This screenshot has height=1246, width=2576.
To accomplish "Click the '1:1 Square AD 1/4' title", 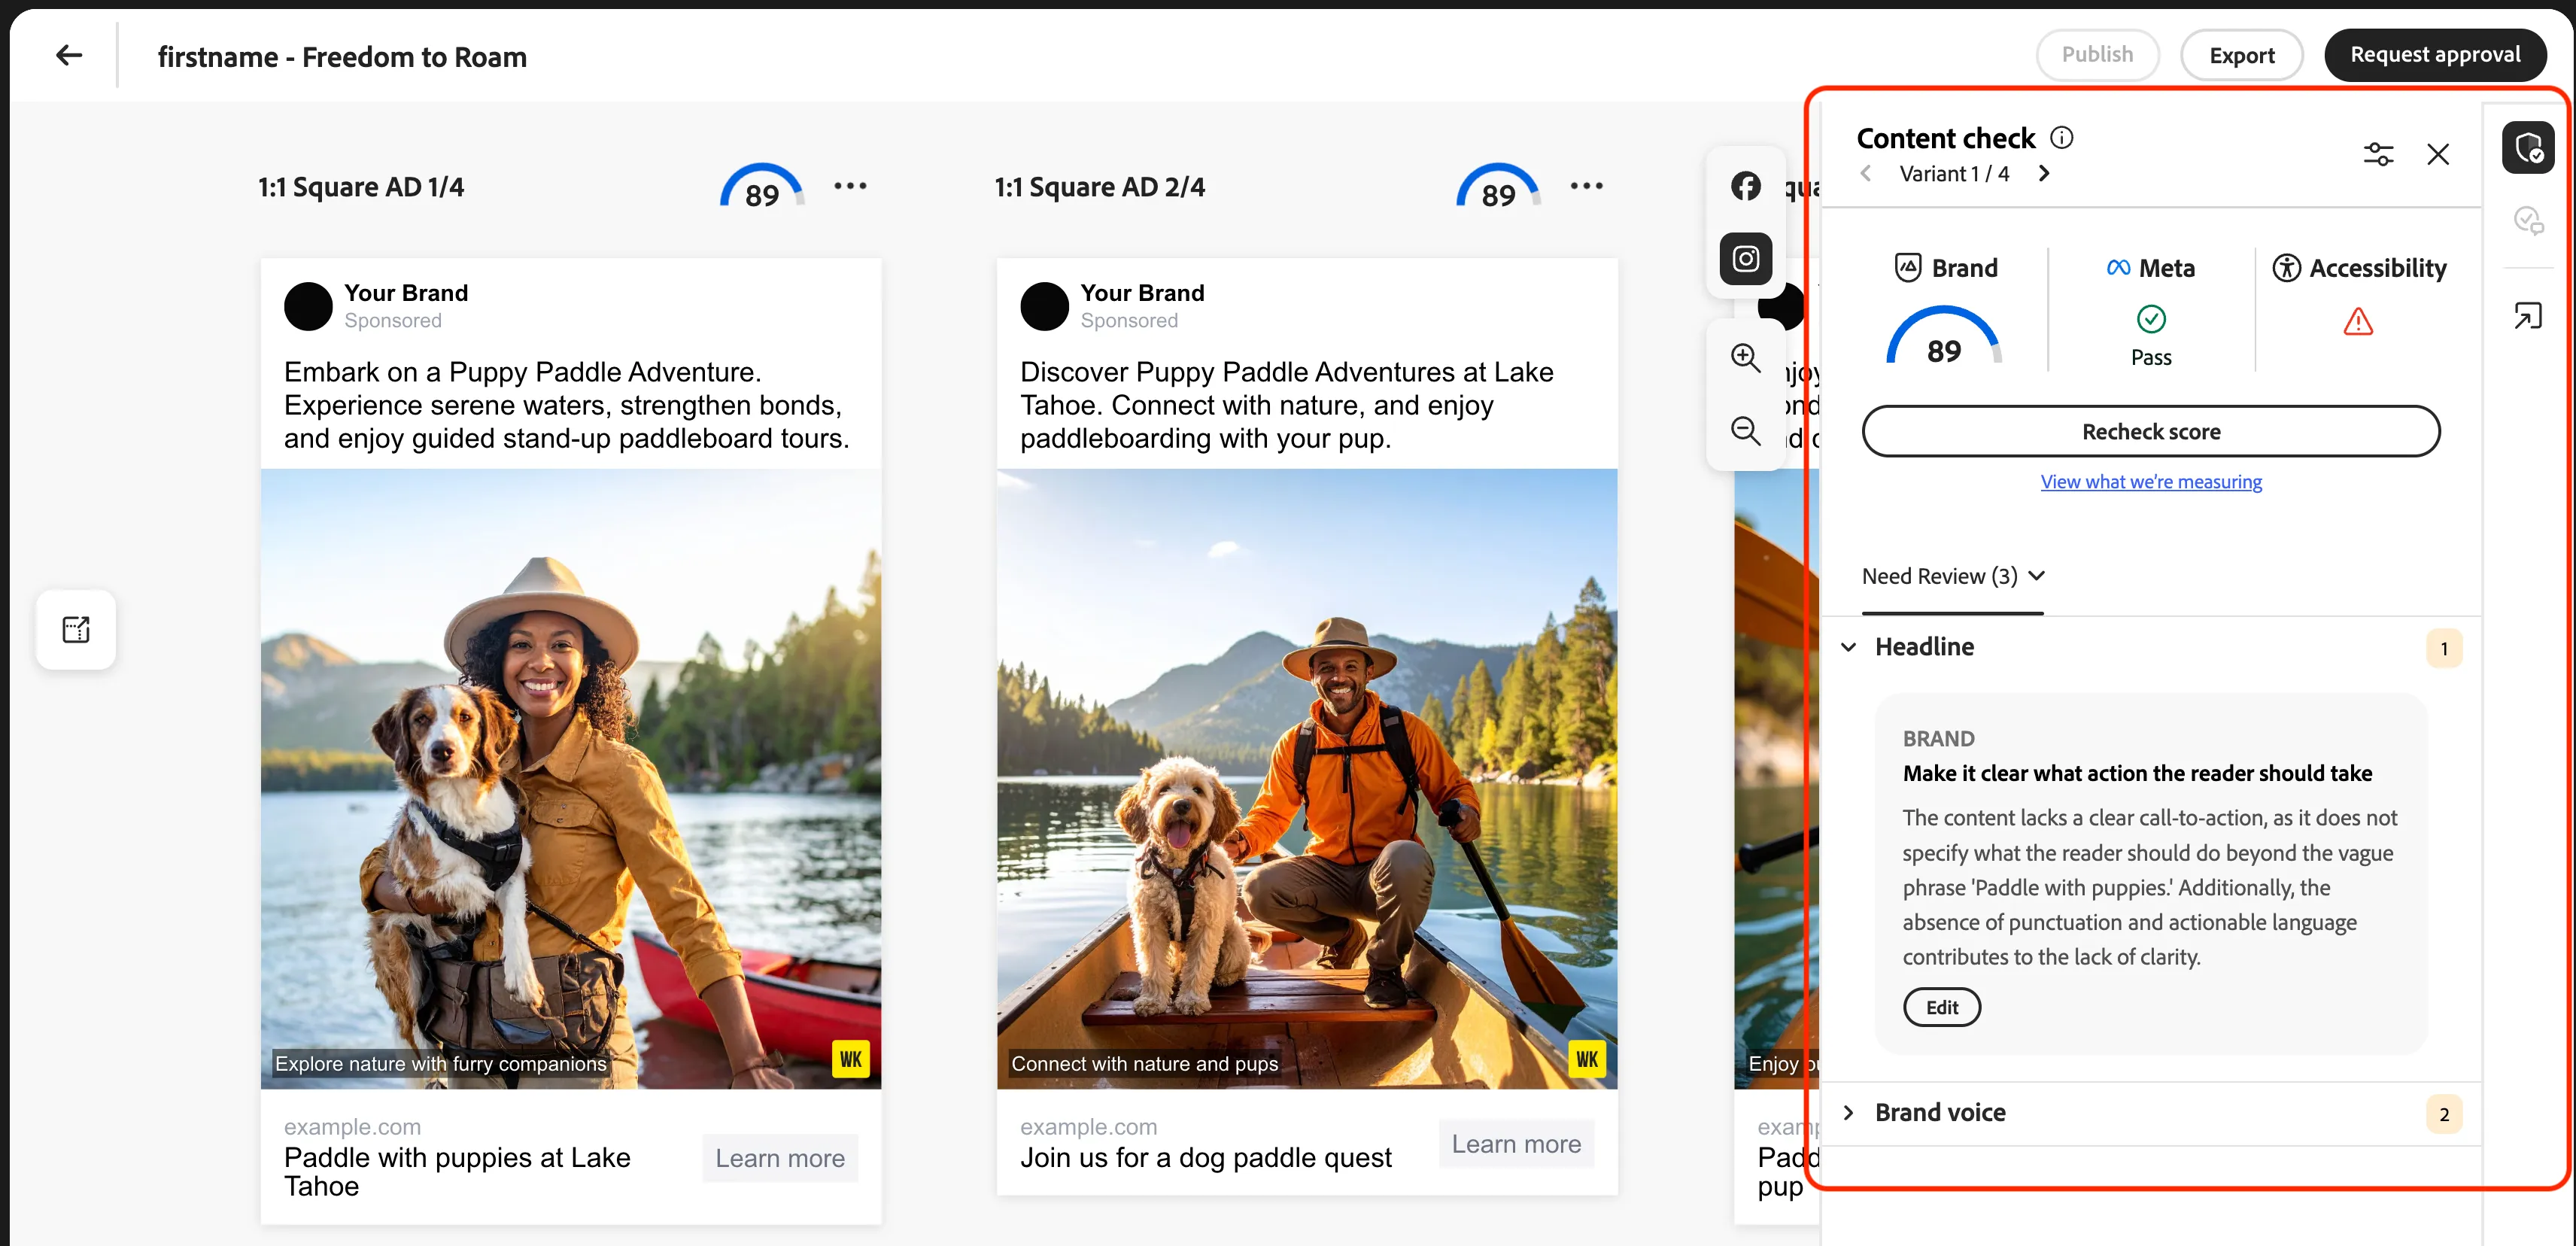I will point(361,187).
